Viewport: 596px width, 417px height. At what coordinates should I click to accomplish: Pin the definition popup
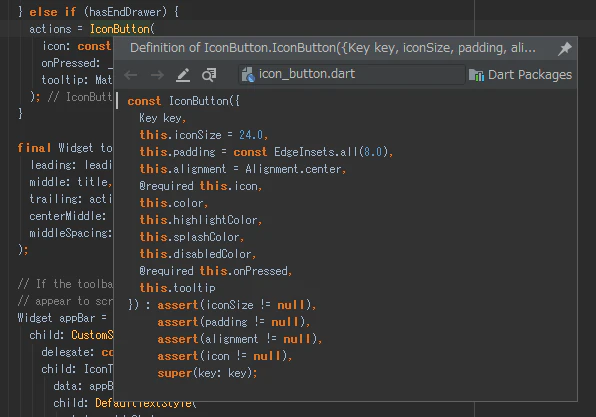(564, 49)
